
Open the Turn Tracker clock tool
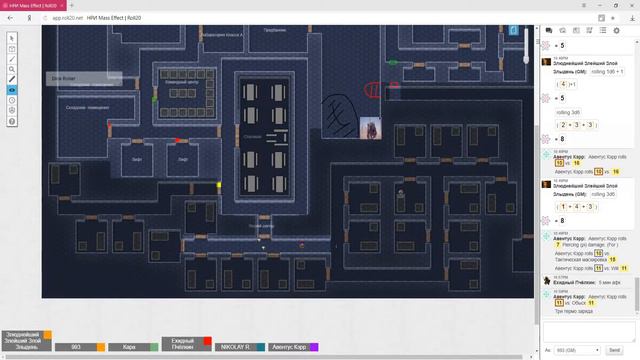tap(12, 100)
